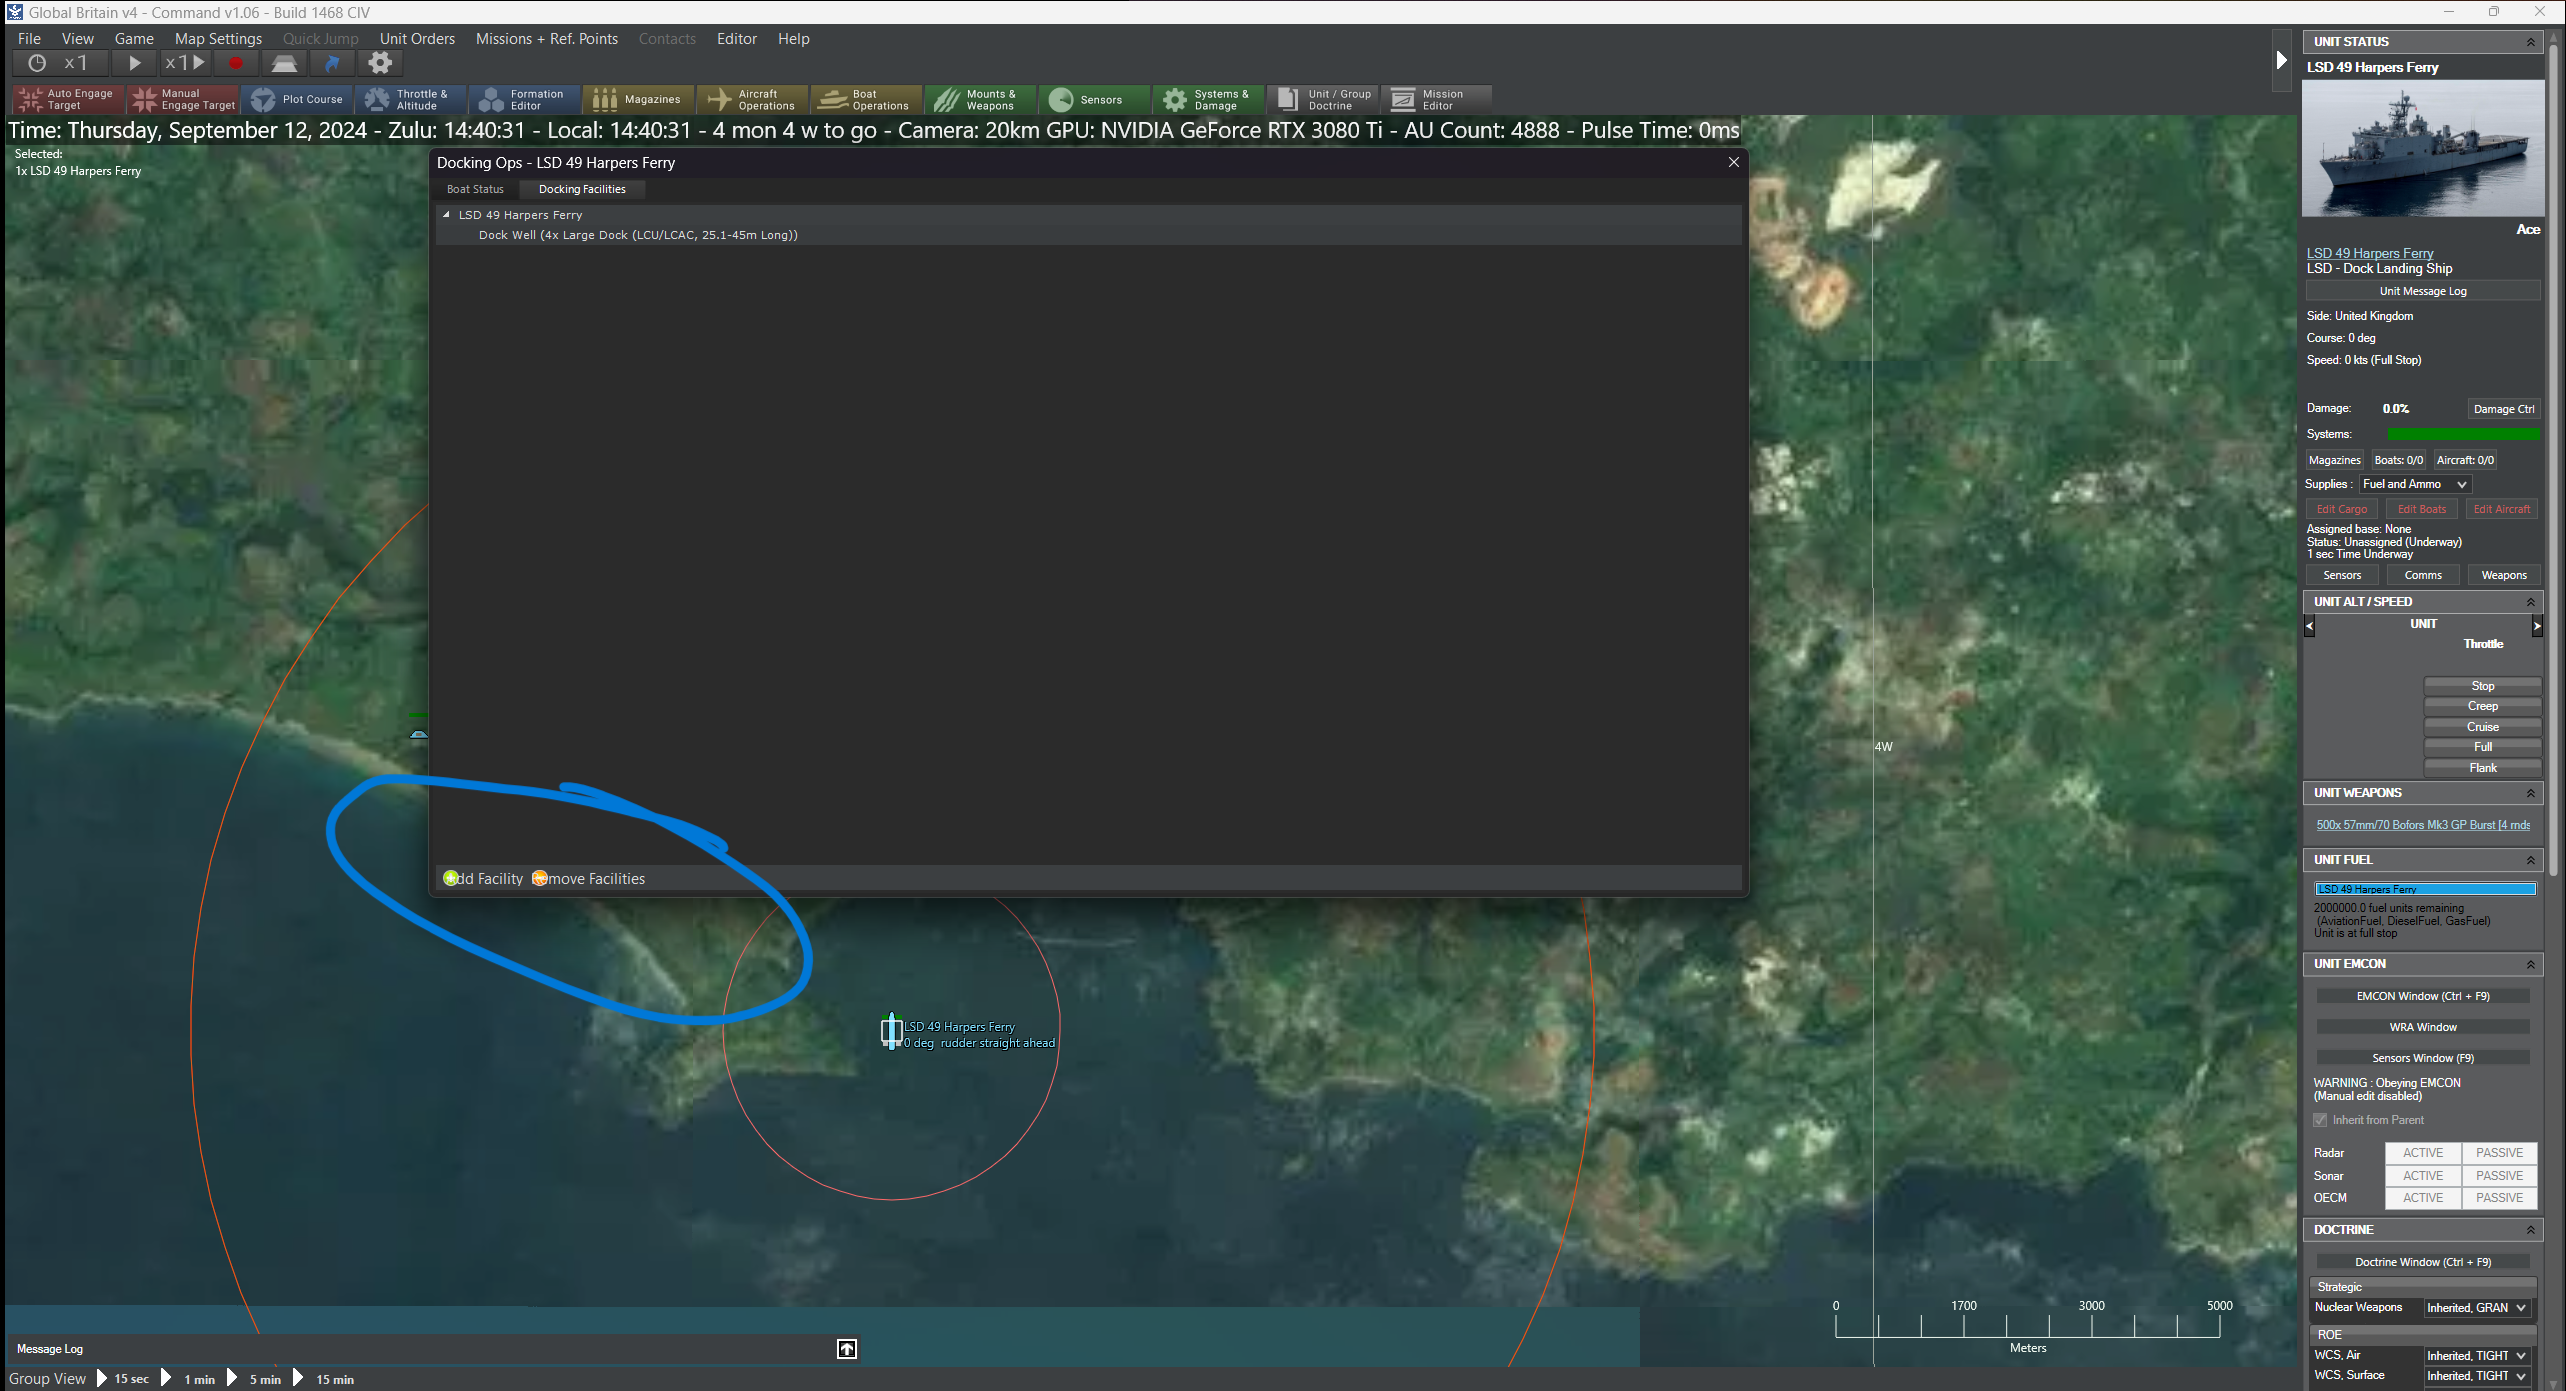Run simulation for 15 sec
This screenshot has width=2566, height=1391.
coord(123,1379)
